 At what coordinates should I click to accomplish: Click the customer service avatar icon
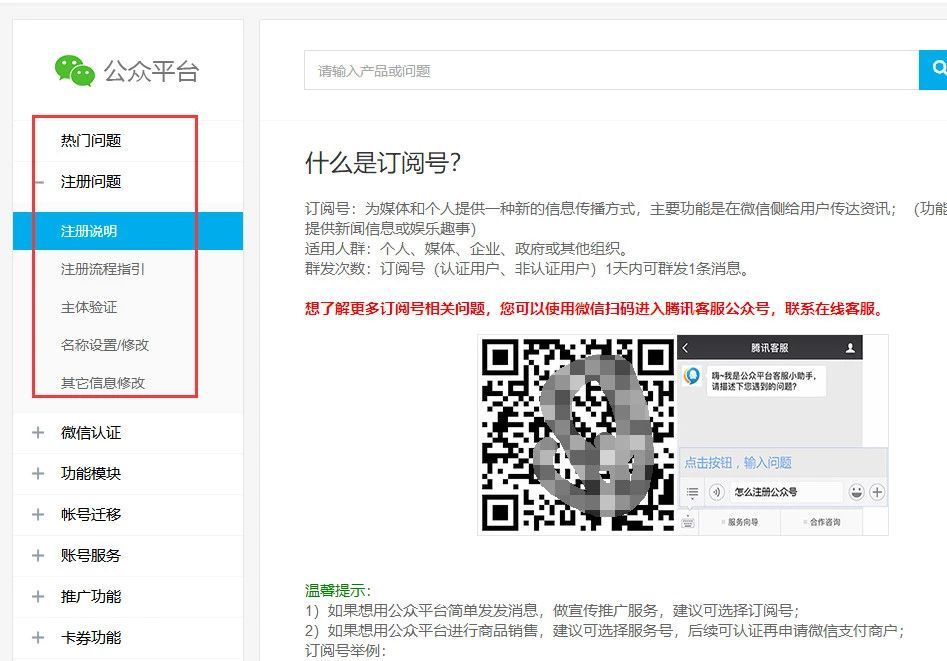click(692, 375)
